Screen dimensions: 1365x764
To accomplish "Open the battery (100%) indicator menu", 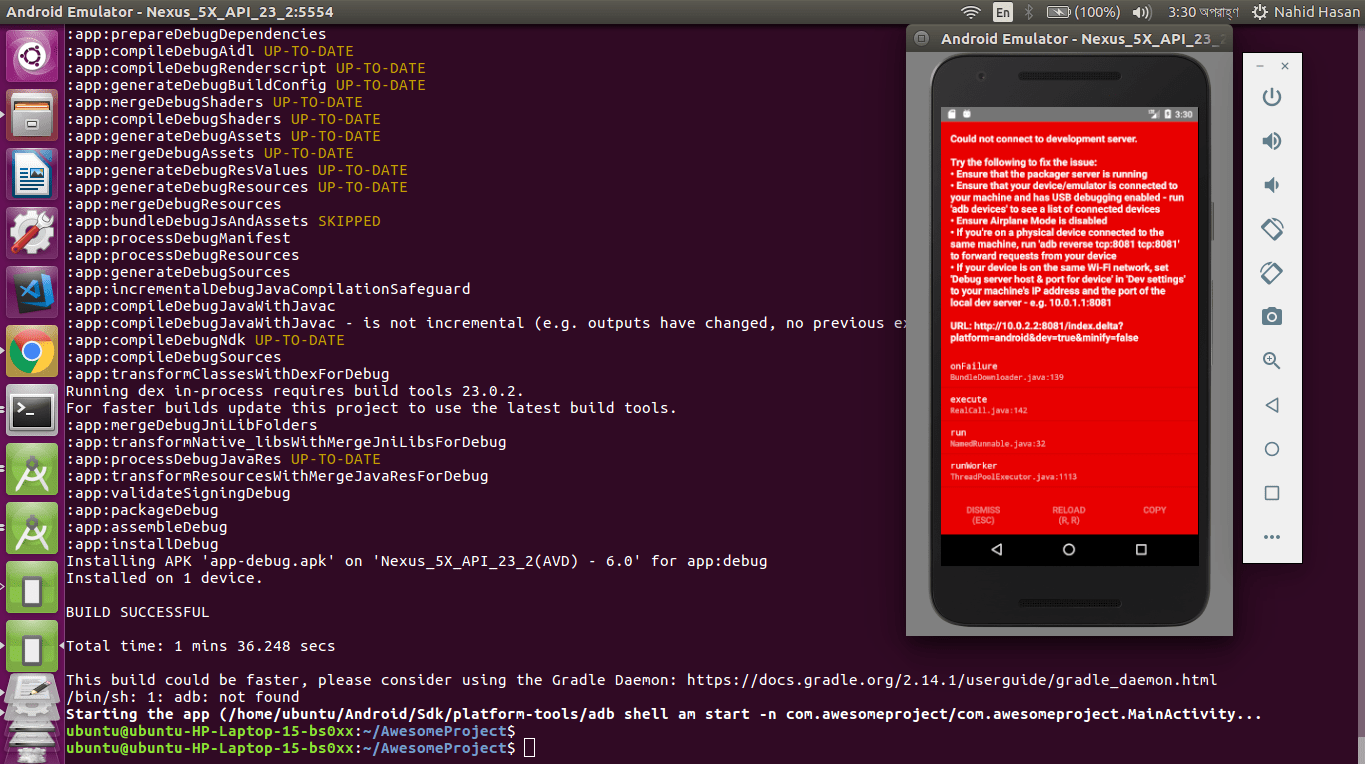I will pos(1083,12).
